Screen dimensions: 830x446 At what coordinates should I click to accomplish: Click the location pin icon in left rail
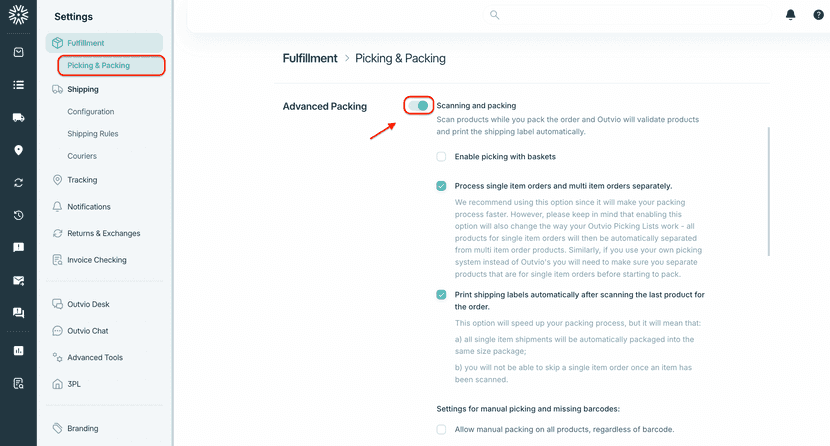click(18, 150)
